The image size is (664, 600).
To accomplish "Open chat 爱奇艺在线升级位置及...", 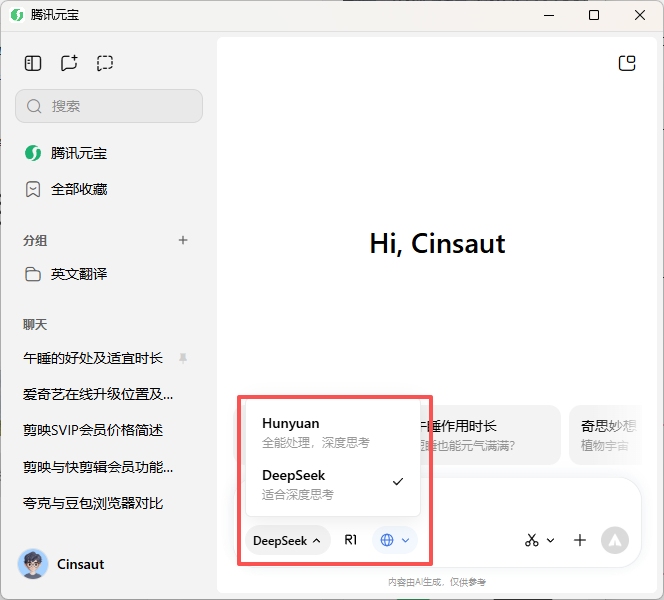I will (x=98, y=394).
